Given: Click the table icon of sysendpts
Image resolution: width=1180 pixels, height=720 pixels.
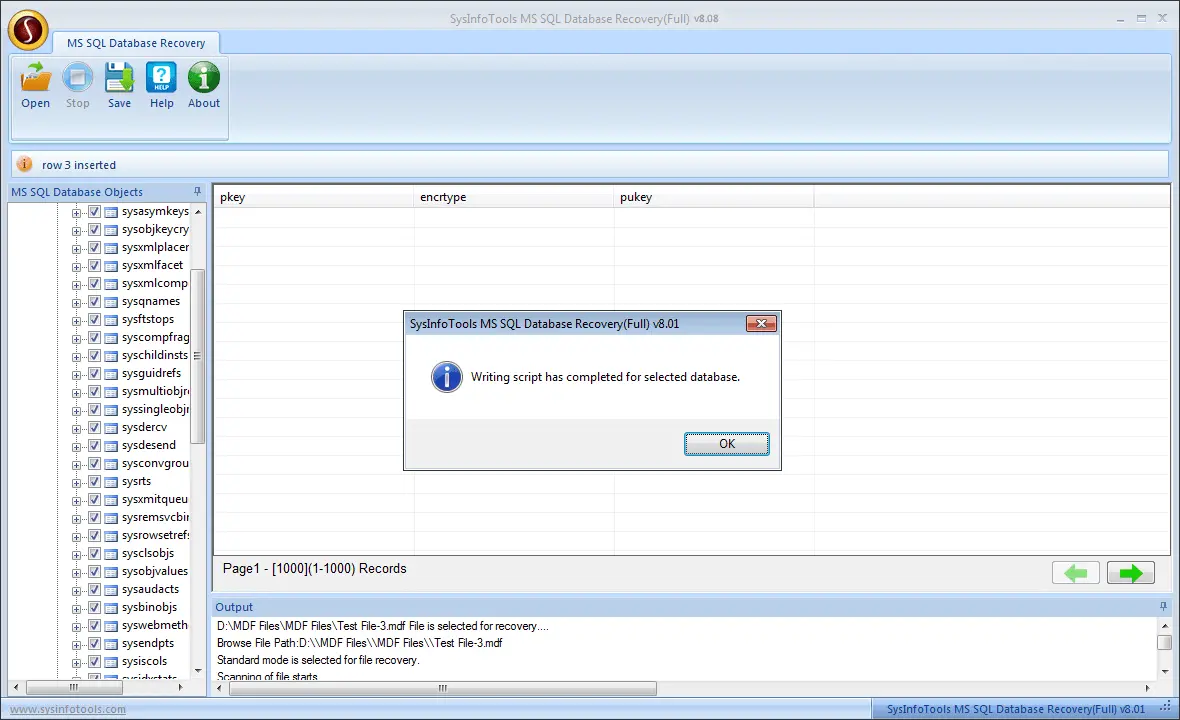Looking at the screenshot, I should point(111,644).
